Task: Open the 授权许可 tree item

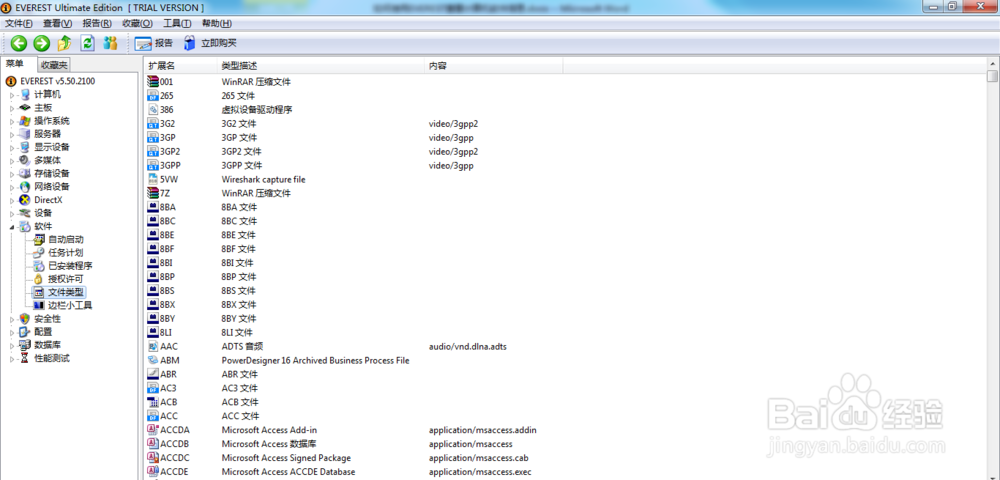Action: coord(59,279)
